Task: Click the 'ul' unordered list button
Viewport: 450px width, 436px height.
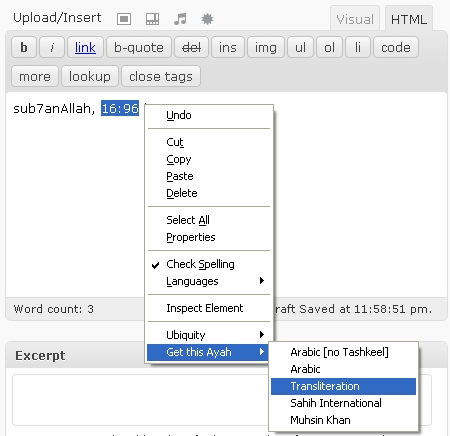Action: tap(300, 47)
